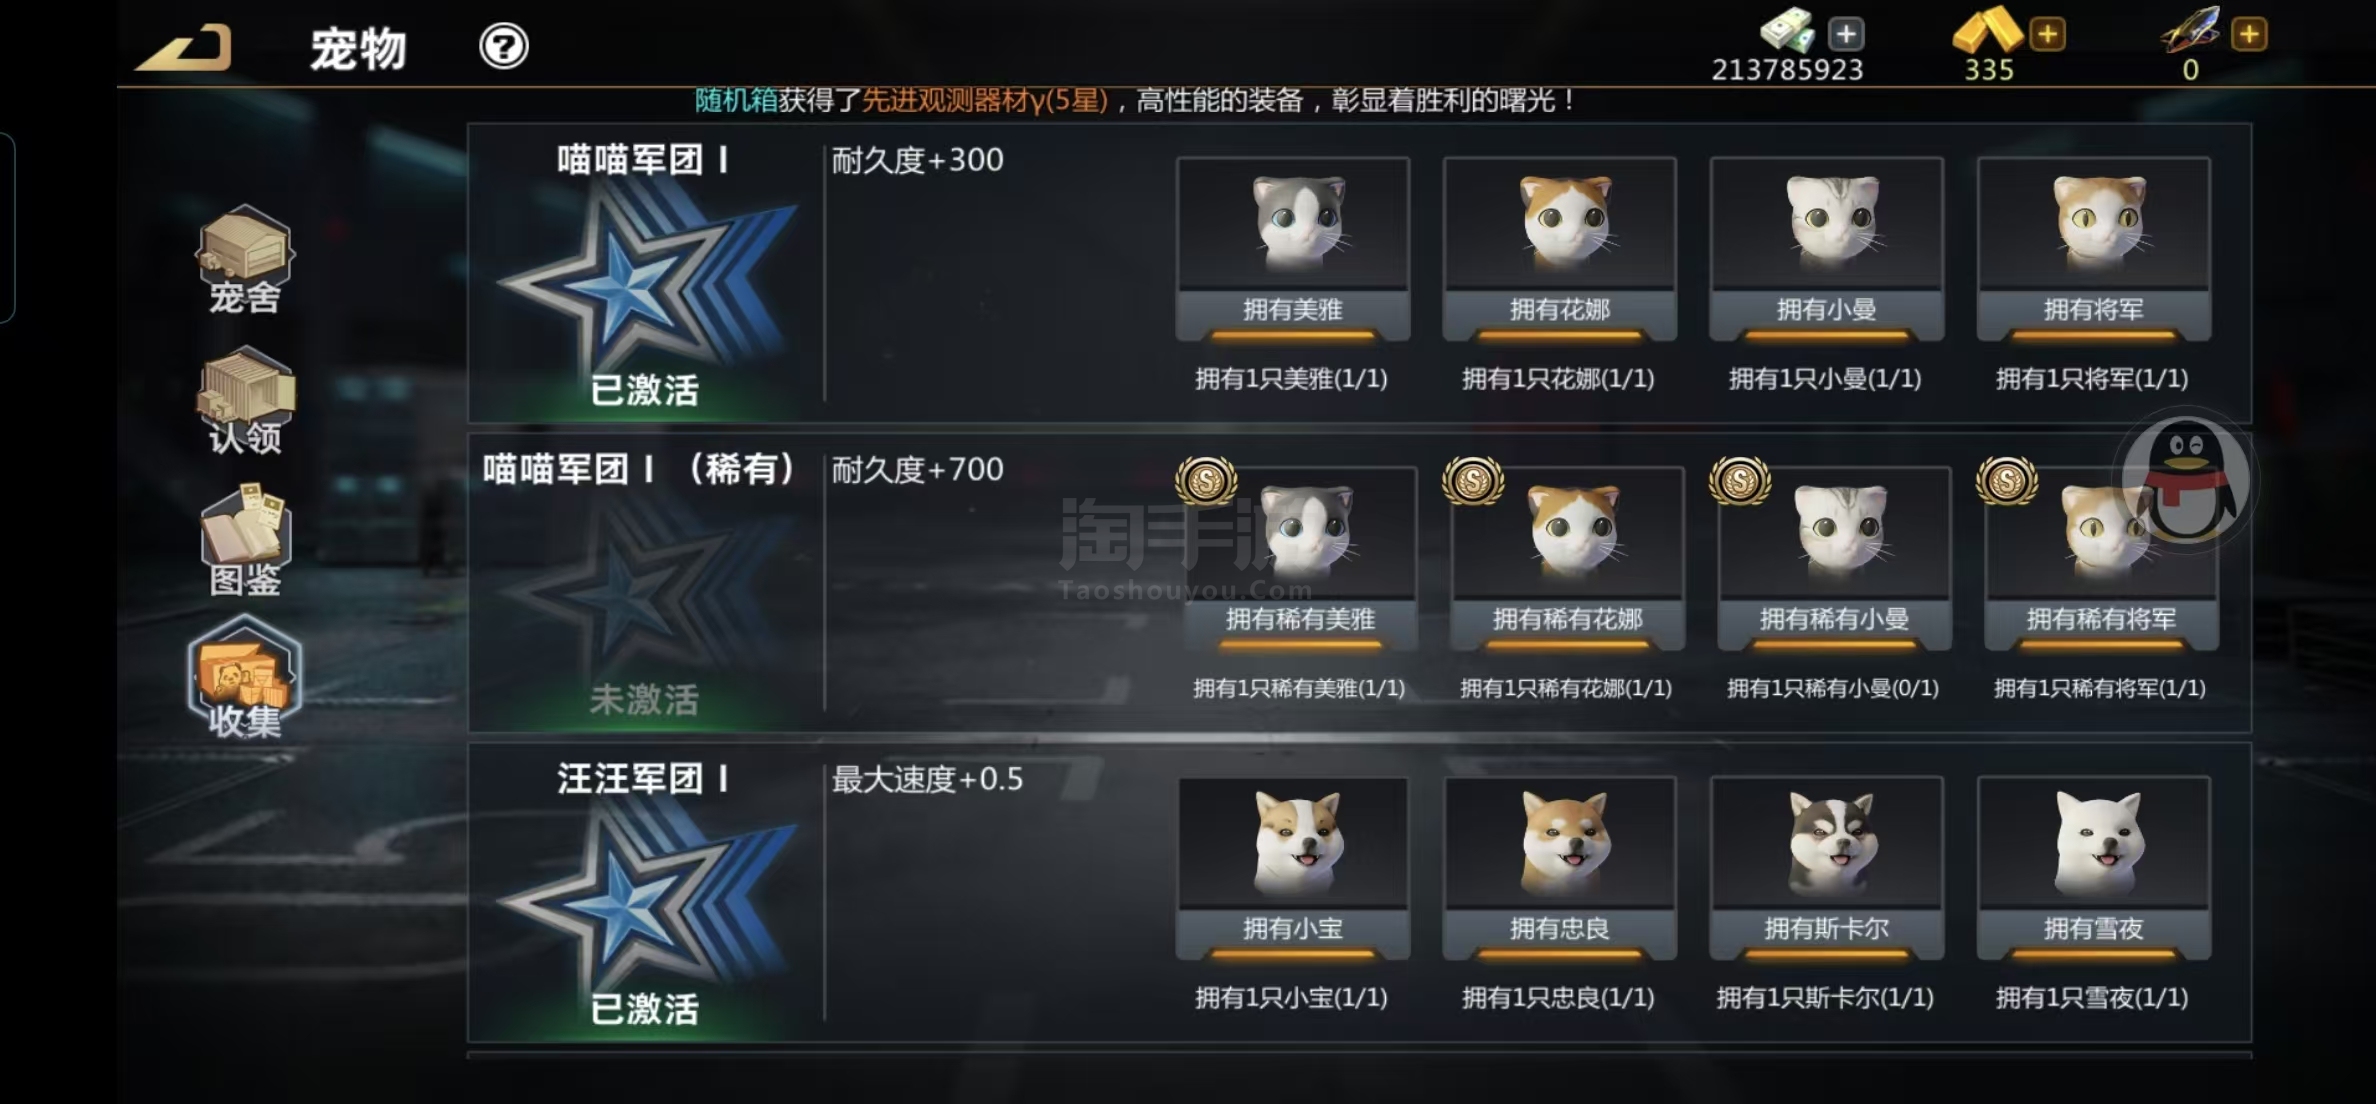Open the 图鉴 encyclopedia section
This screenshot has height=1104, width=2376.
coord(245,541)
